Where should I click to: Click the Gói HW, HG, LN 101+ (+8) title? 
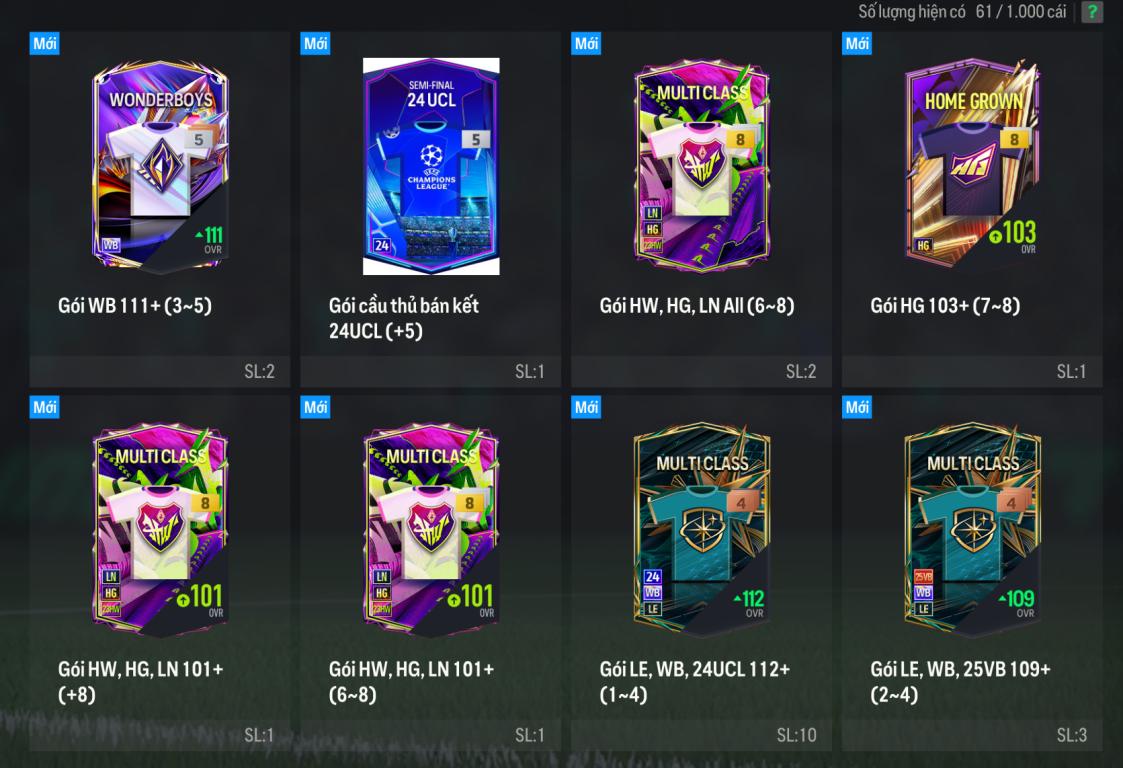(140, 681)
